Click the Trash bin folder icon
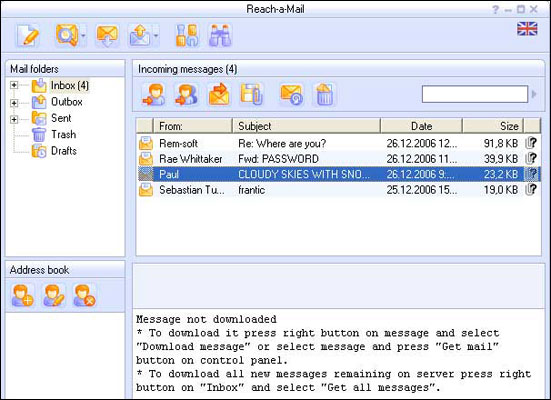Viewport: 551px width, 400px height. point(39,135)
